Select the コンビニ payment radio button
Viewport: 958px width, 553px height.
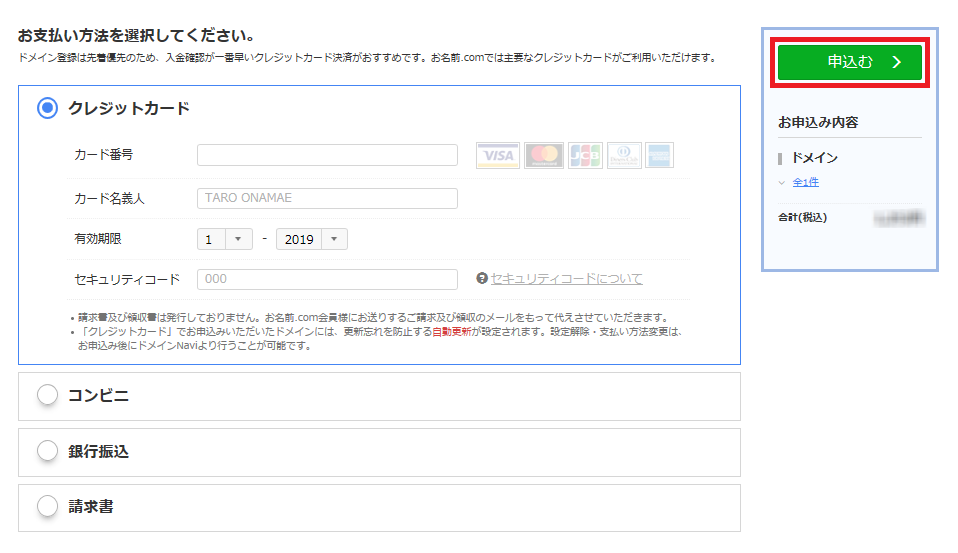coord(47,395)
